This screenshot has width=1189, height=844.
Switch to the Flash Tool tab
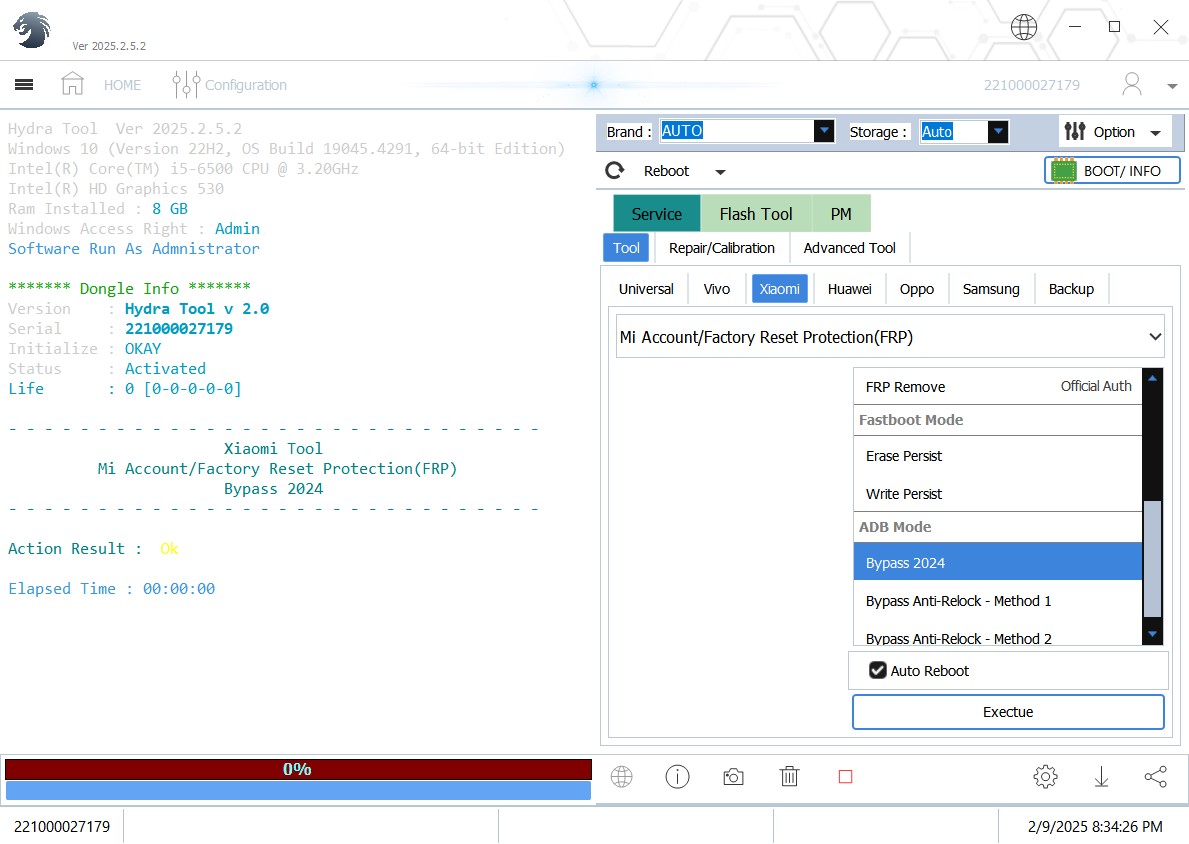click(x=755, y=214)
